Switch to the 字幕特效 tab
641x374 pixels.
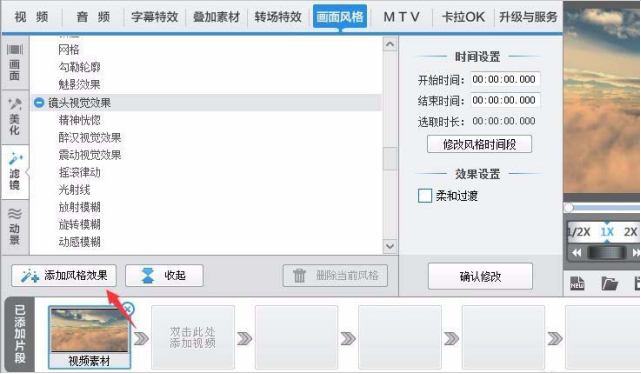155,17
